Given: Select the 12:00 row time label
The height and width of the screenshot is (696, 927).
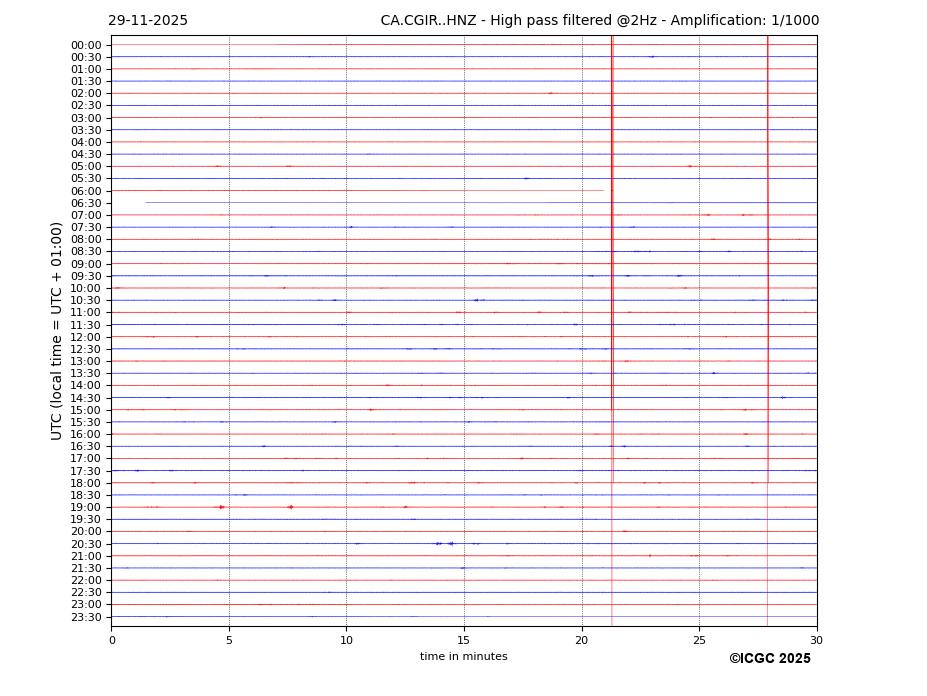Looking at the screenshot, I should coord(86,337).
